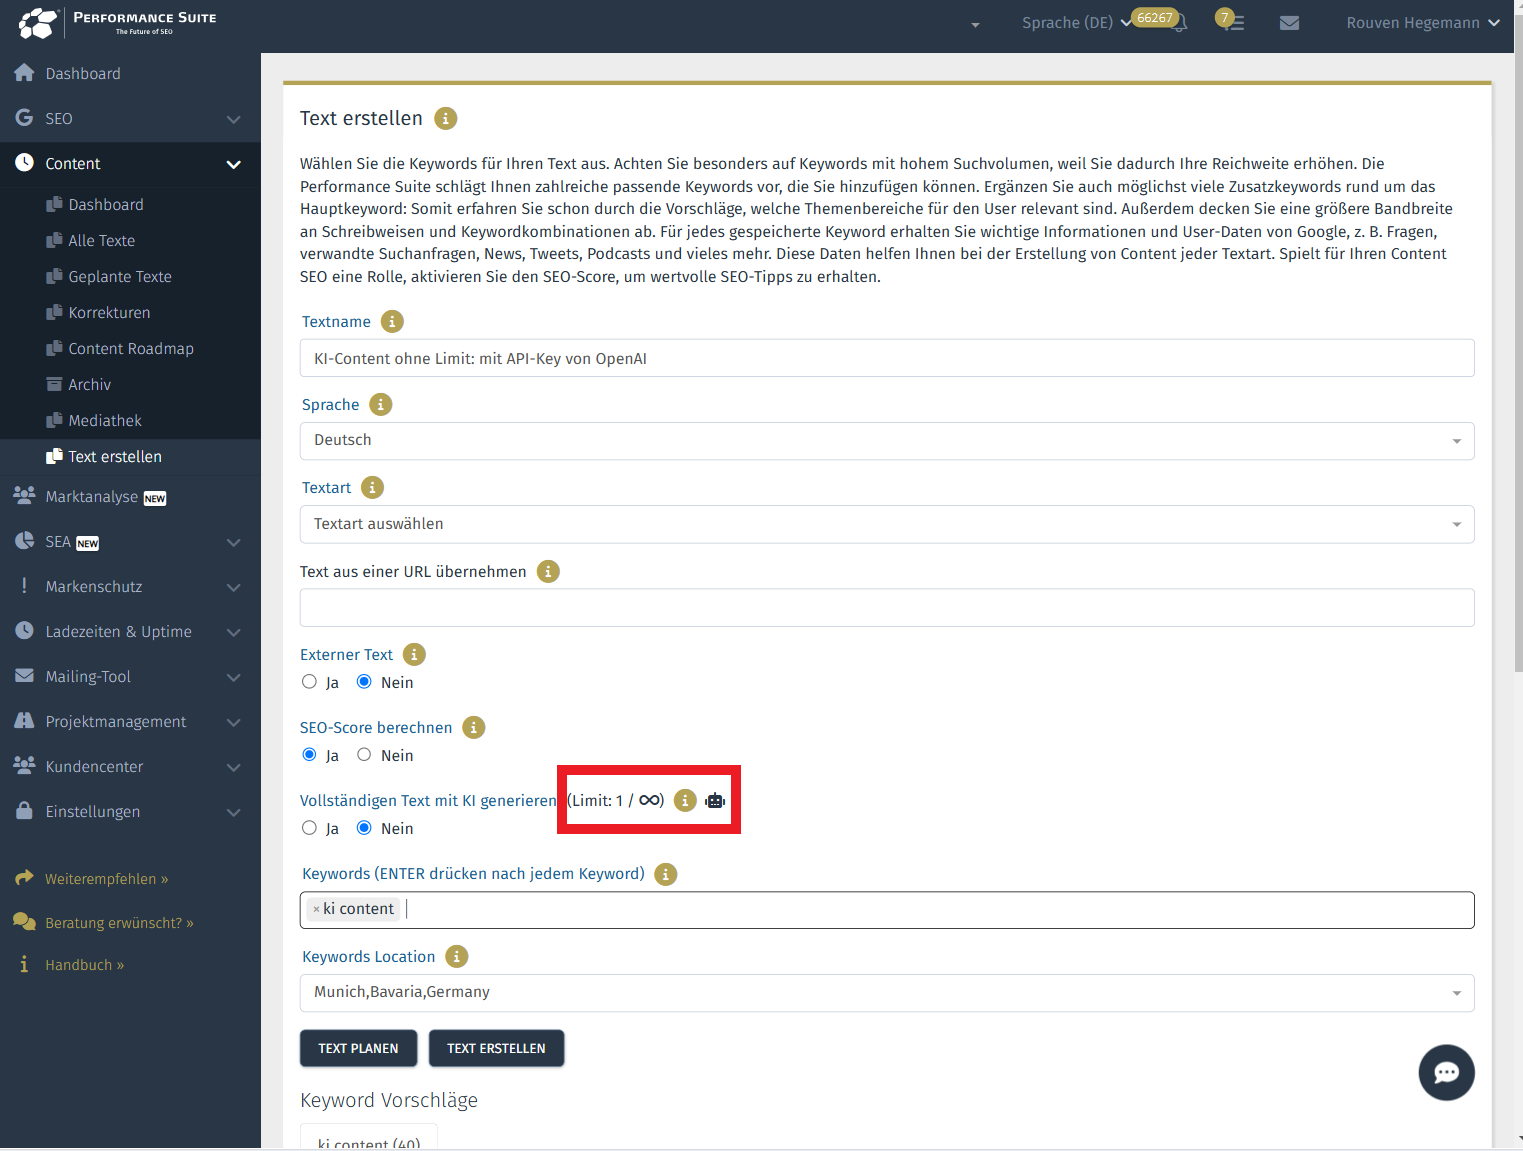Image resolution: width=1523 pixels, height=1151 pixels.
Task: Click the info icon beside Sprache label
Action: tap(381, 404)
